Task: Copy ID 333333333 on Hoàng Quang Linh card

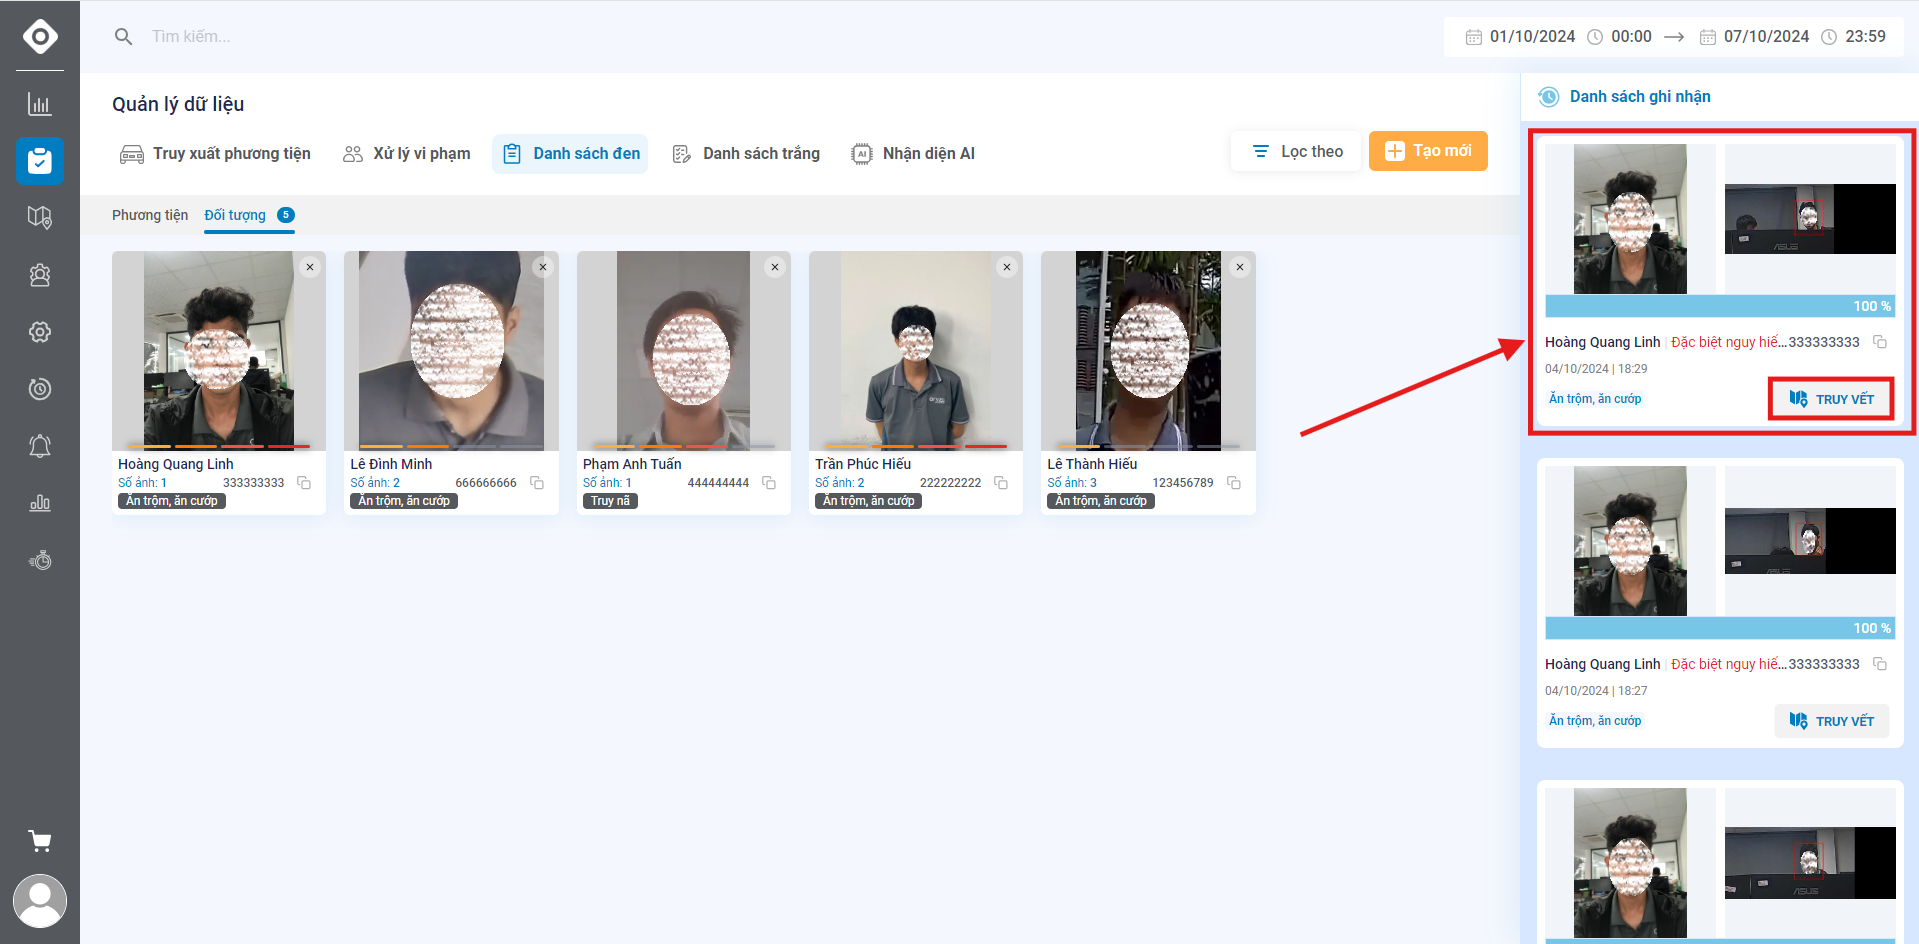Action: (x=304, y=483)
